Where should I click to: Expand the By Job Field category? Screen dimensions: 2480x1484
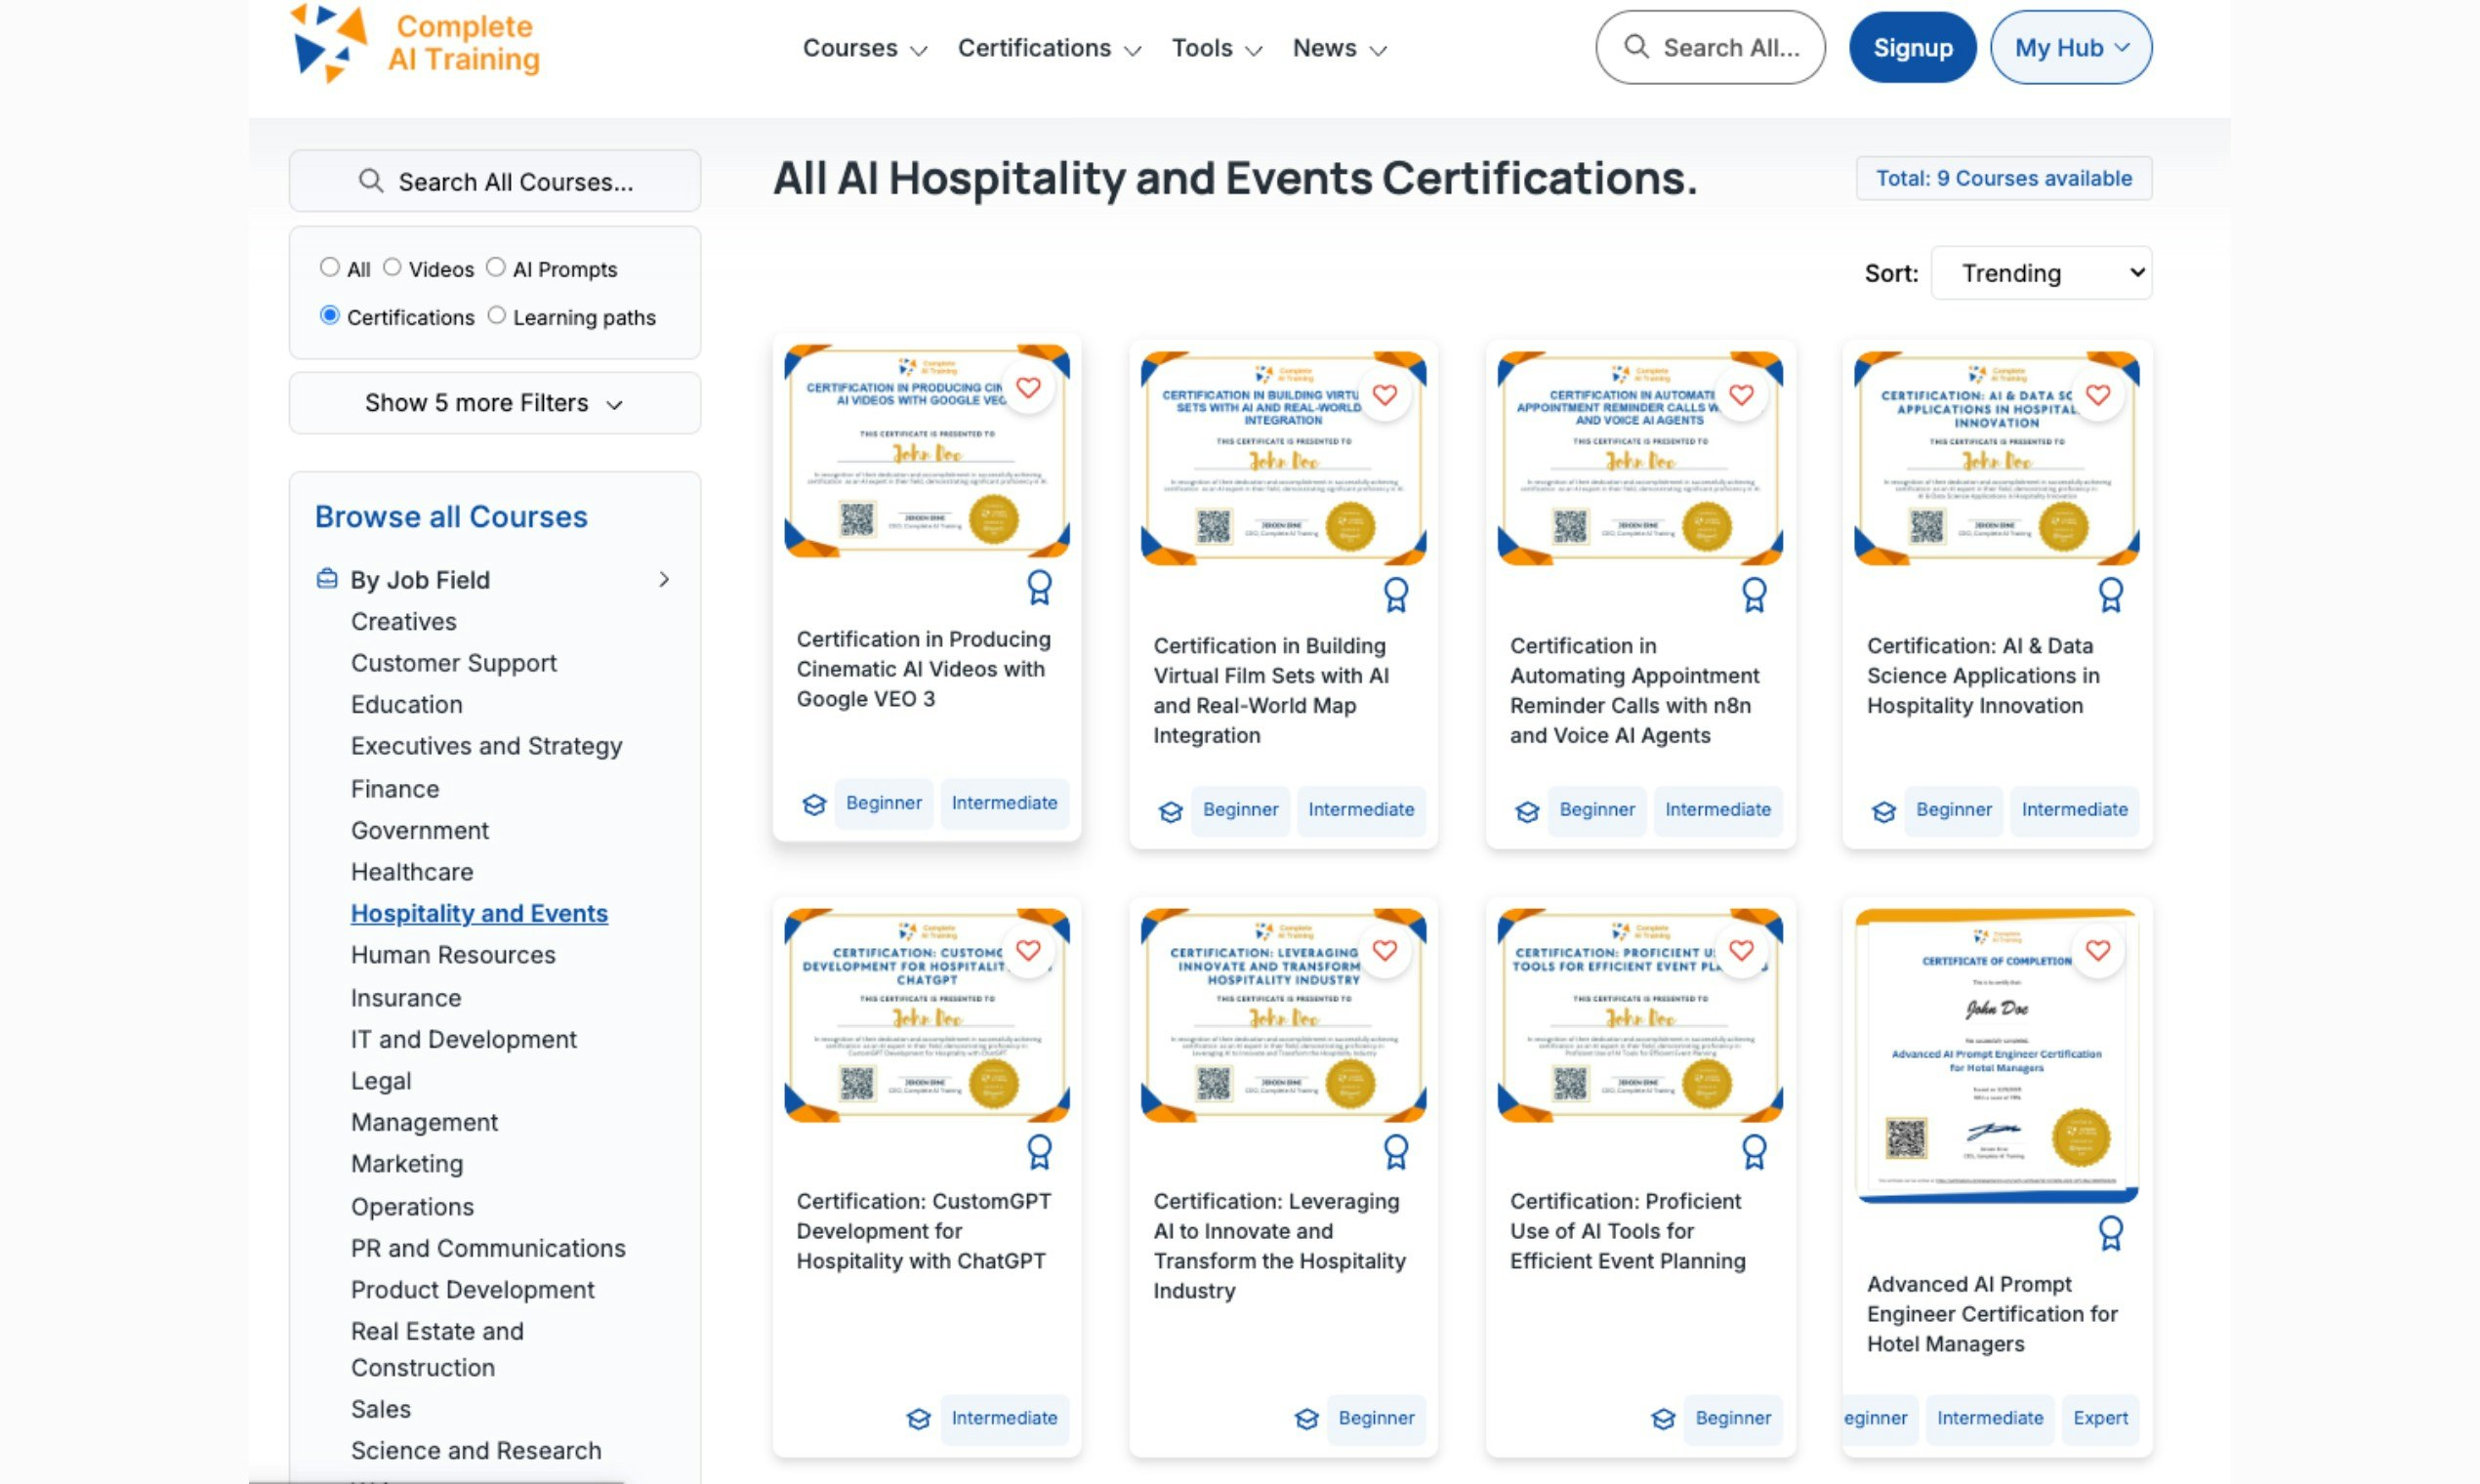665,579
